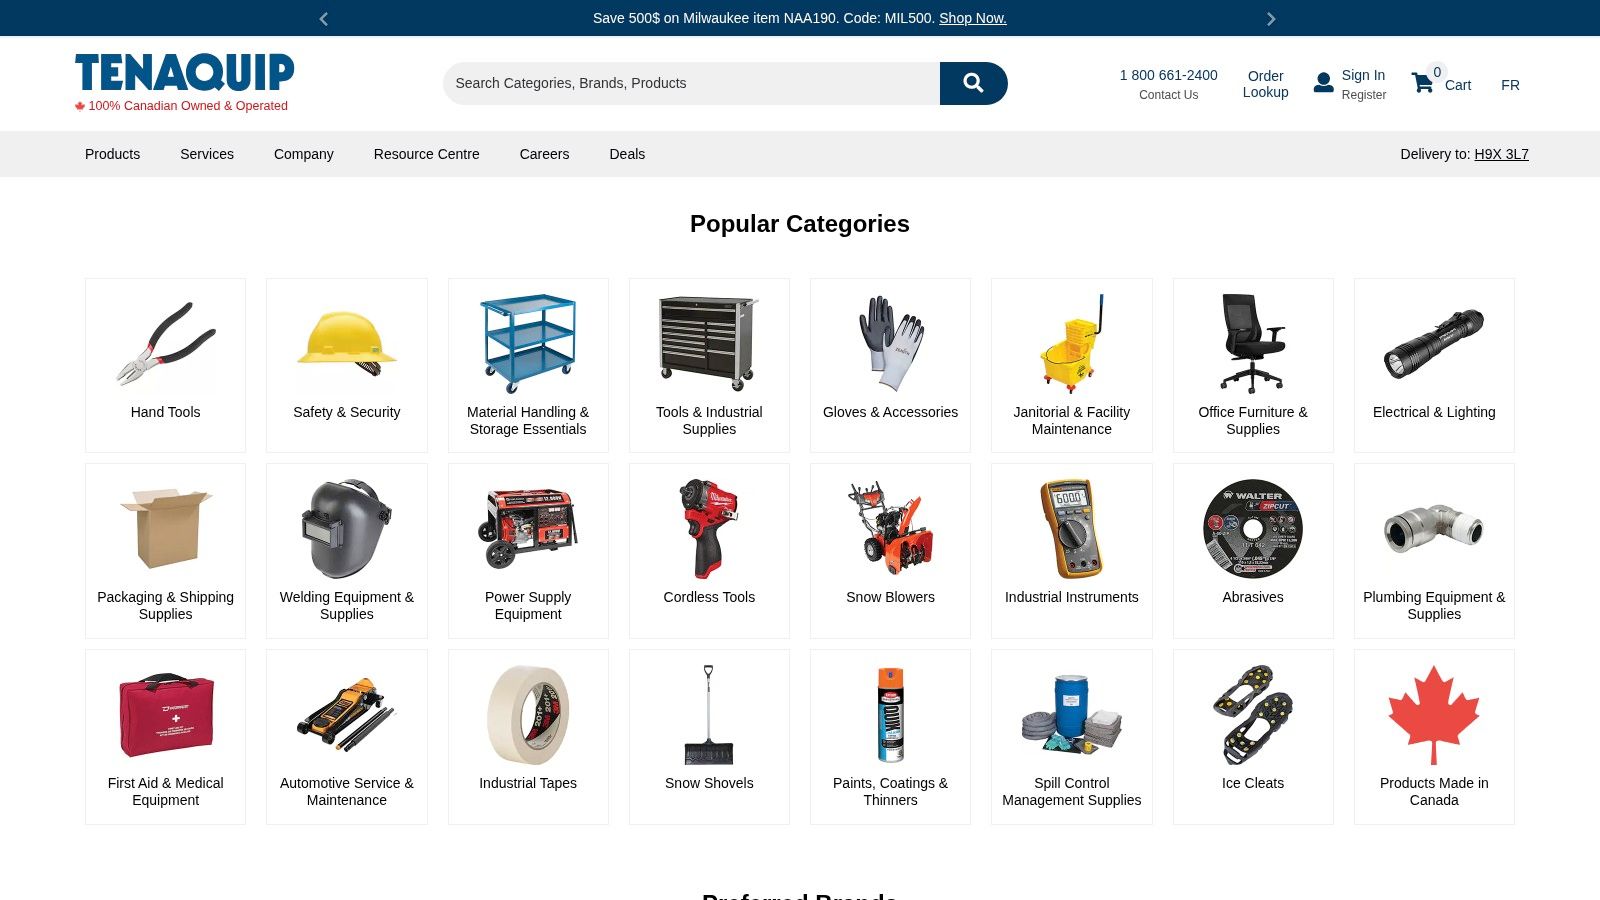This screenshot has width=1600, height=900.
Task: Click the Shop Now promo link
Action: pos(973,18)
